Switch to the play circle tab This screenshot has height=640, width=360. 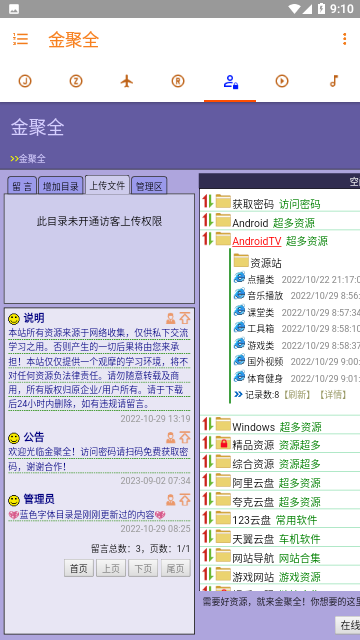pyautogui.click(x=282, y=81)
